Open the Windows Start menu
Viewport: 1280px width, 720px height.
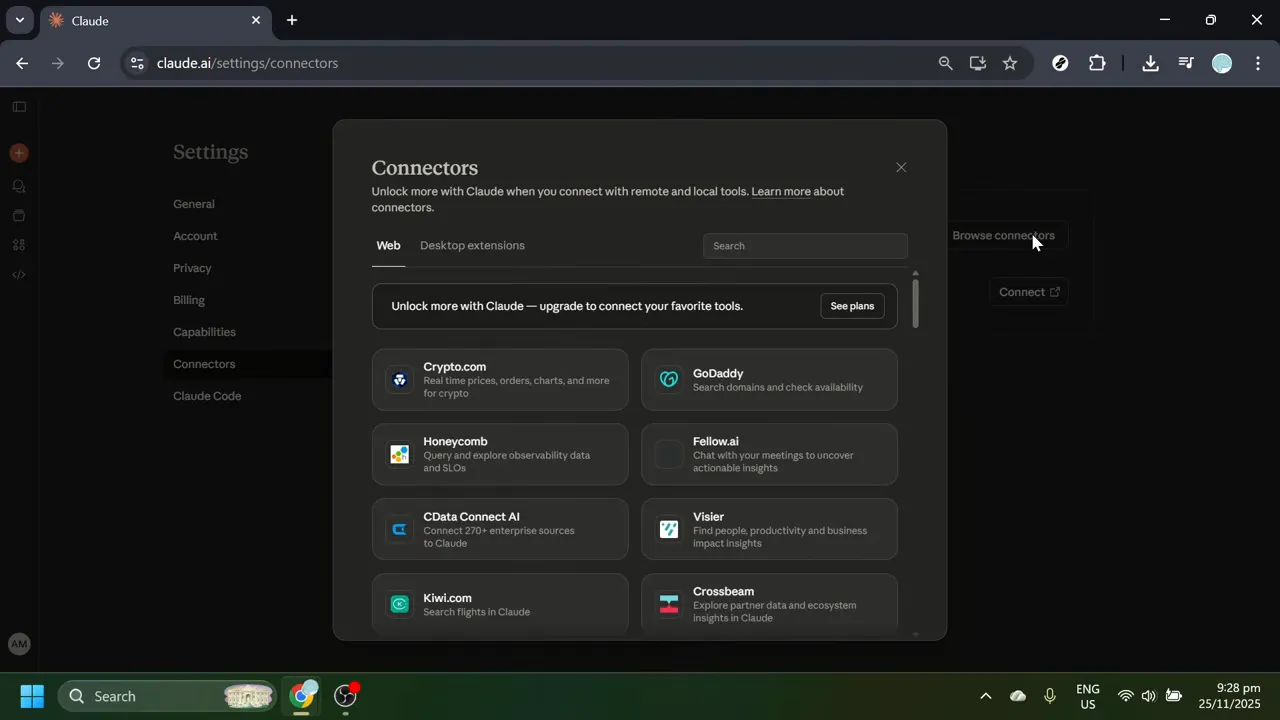point(32,696)
